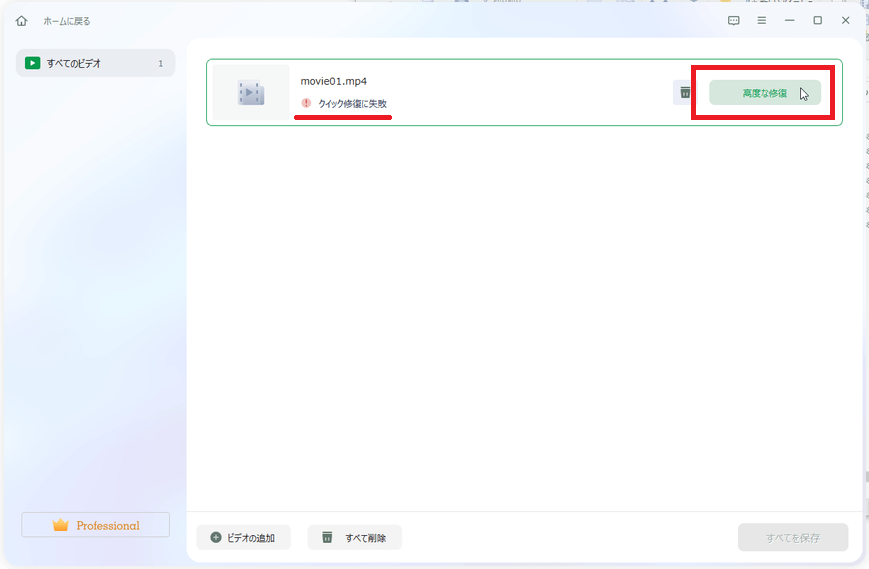The image size is (869, 569).
Task: Click the クイック修復に失敗 status text
Action: [x=351, y=103]
